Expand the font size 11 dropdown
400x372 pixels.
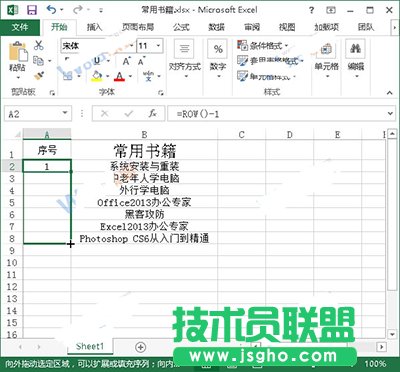(159, 46)
